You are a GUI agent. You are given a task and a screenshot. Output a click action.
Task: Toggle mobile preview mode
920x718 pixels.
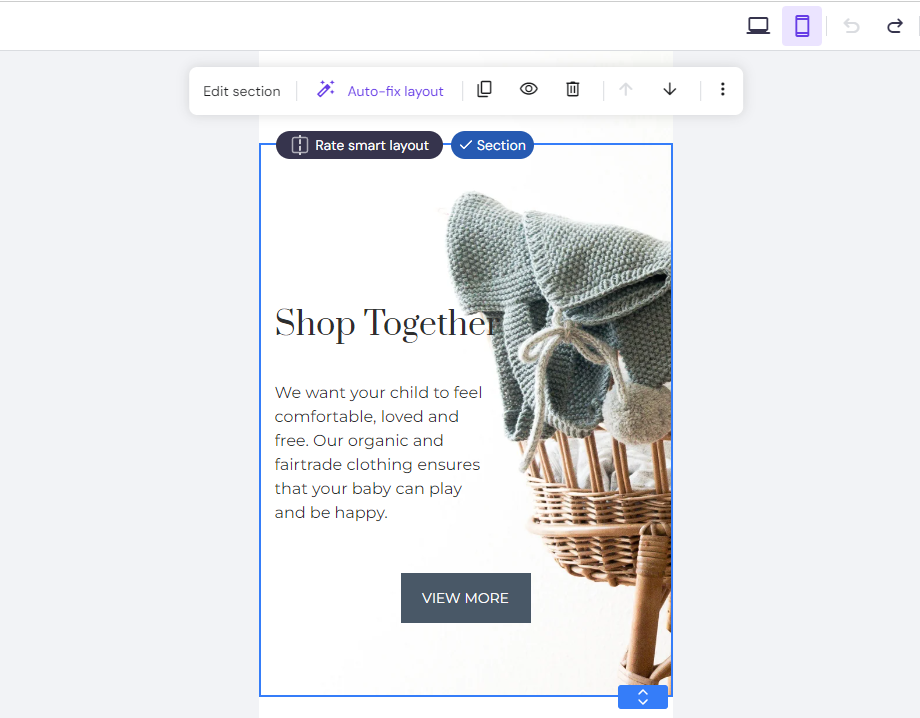[x=801, y=25]
